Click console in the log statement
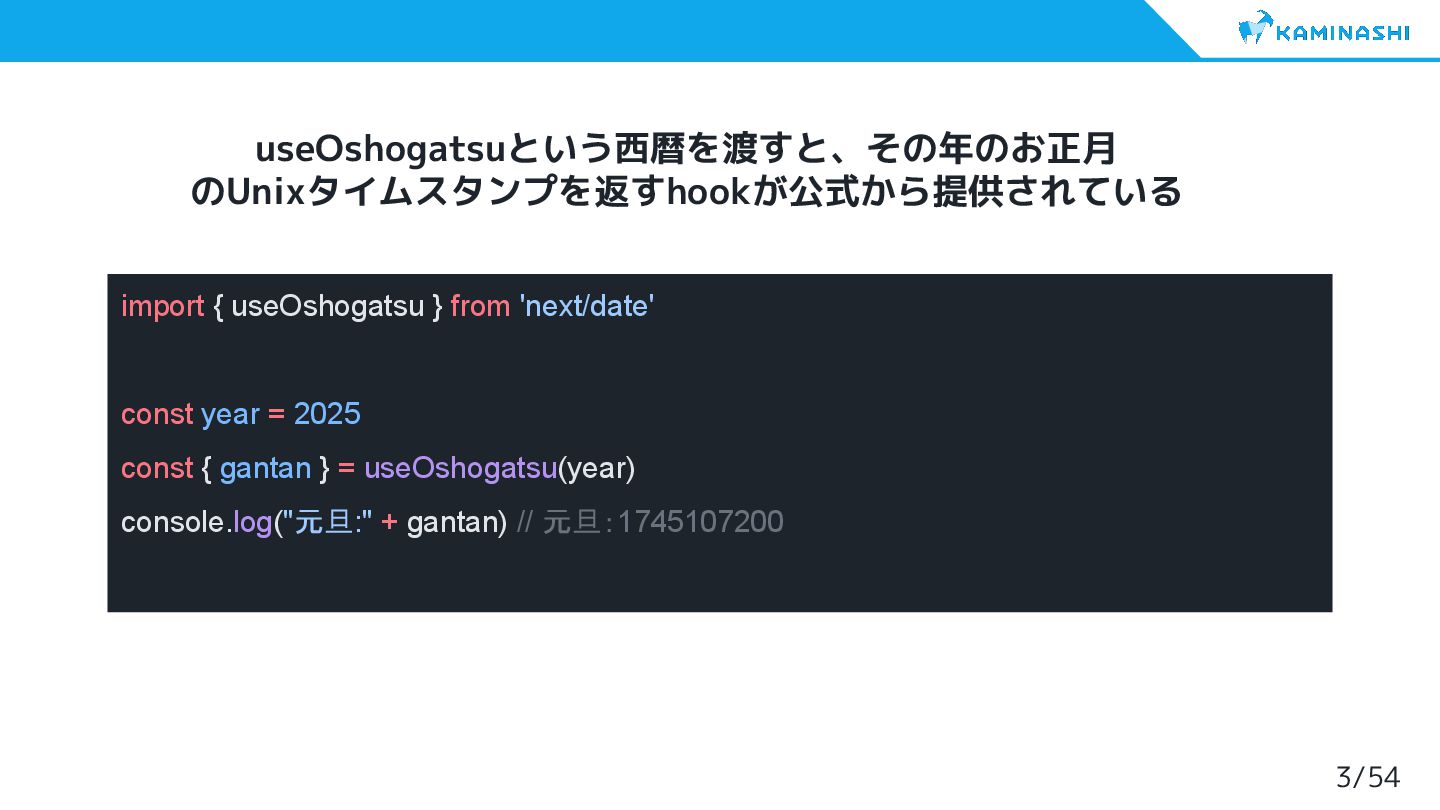This screenshot has width=1440, height=810. (x=172, y=522)
